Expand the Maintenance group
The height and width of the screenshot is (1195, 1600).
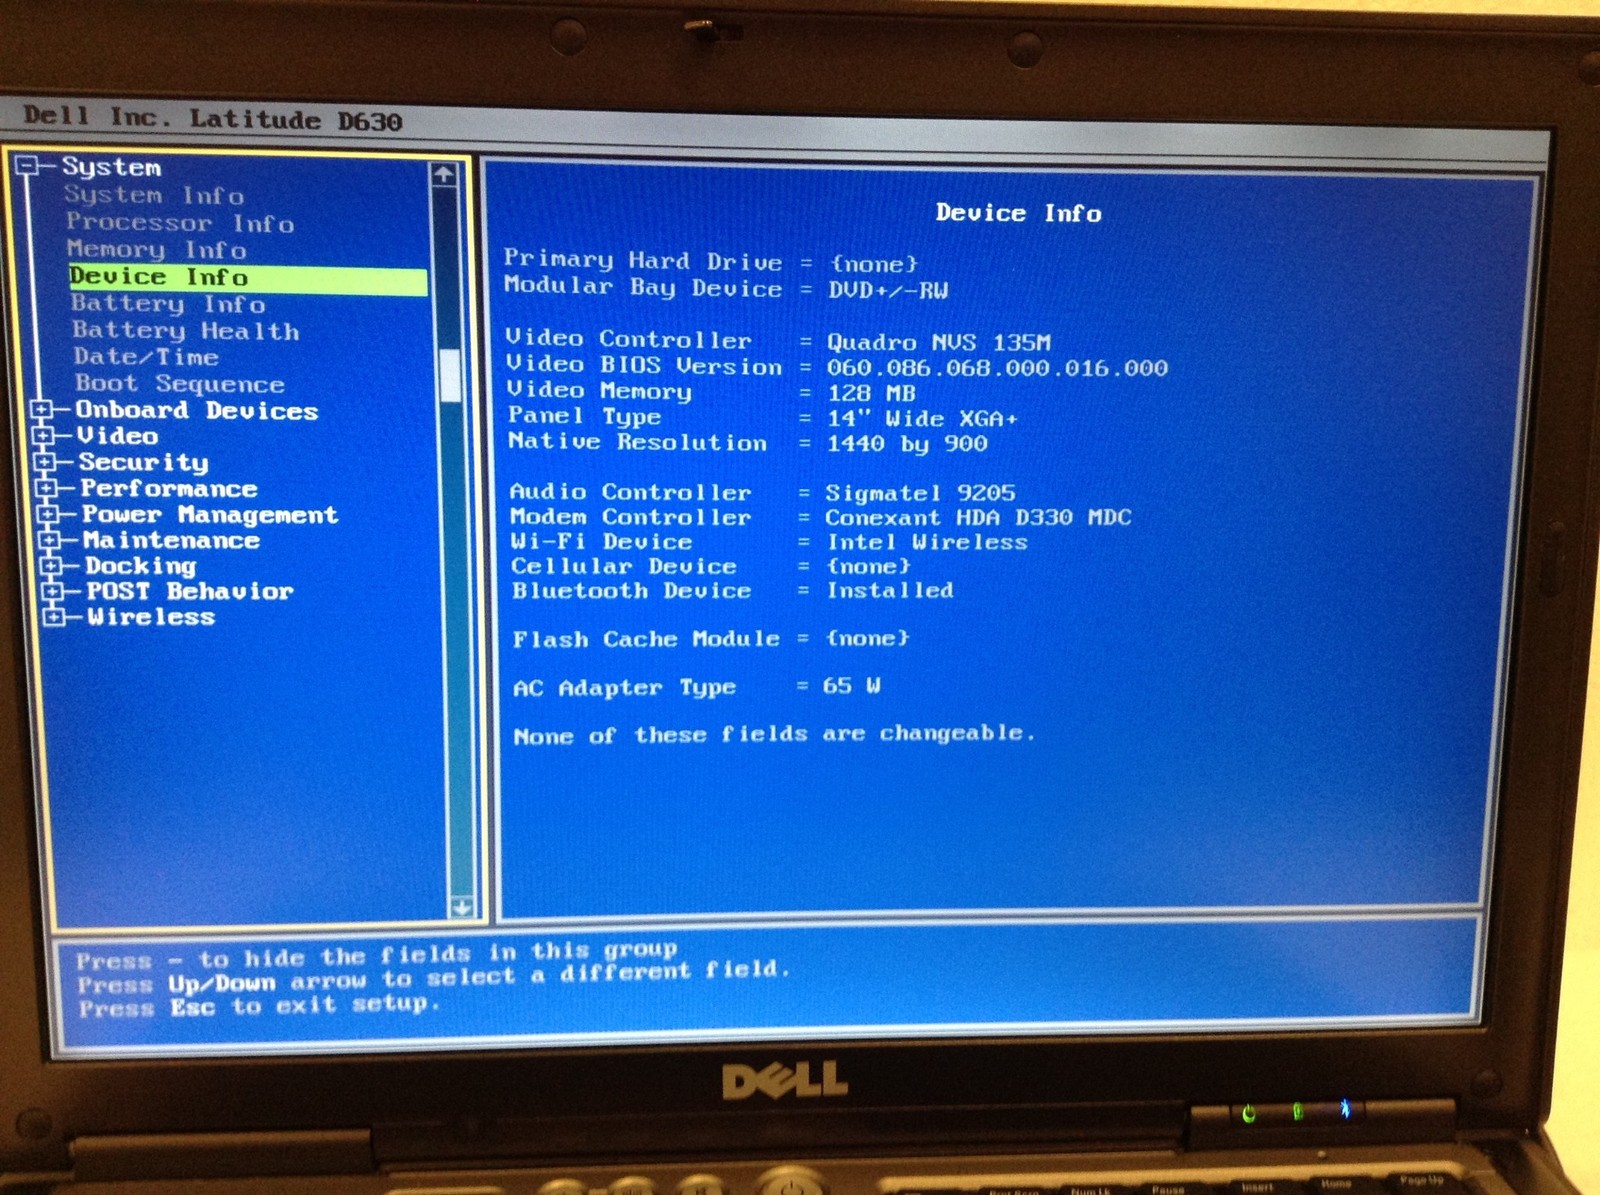click(x=49, y=540)
